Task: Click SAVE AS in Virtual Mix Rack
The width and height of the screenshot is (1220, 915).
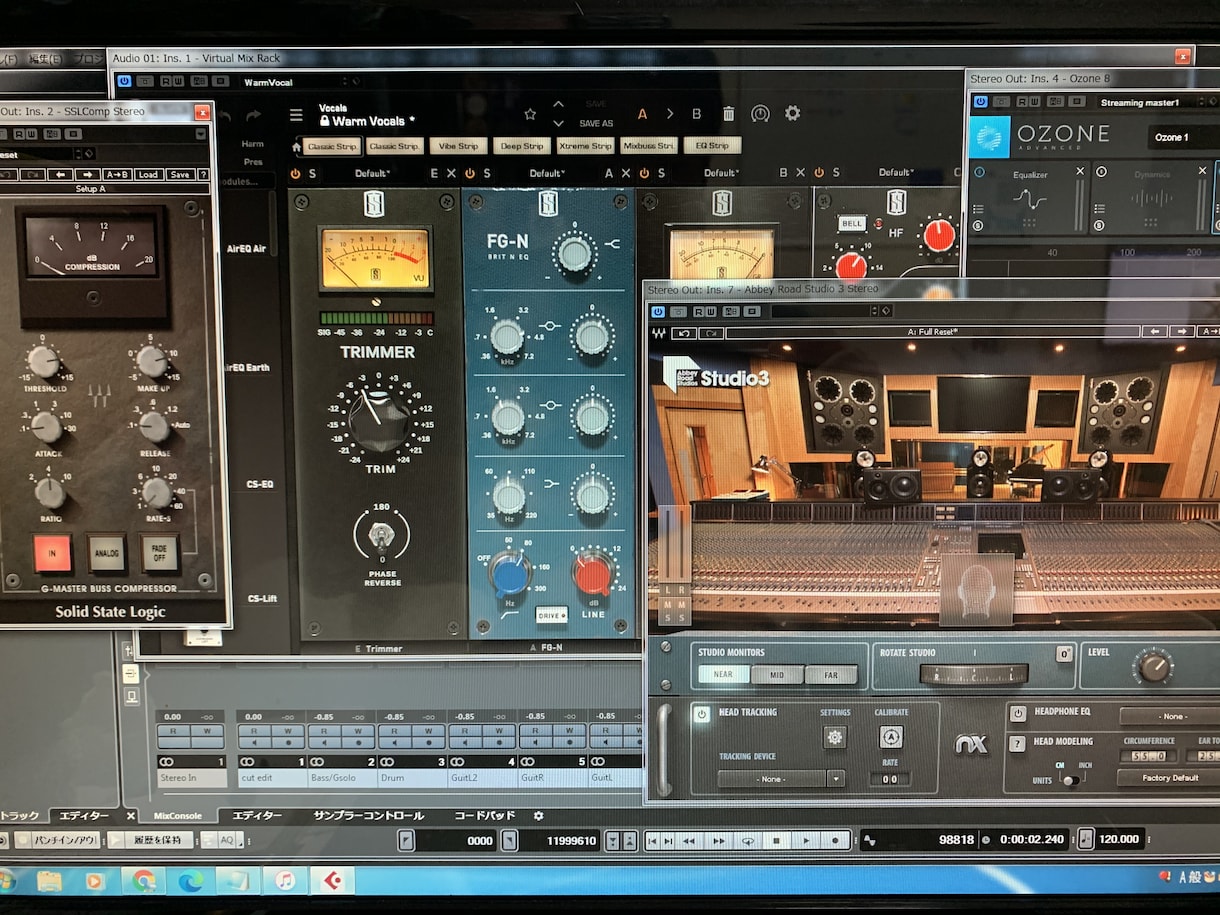Action: (596, 124)
